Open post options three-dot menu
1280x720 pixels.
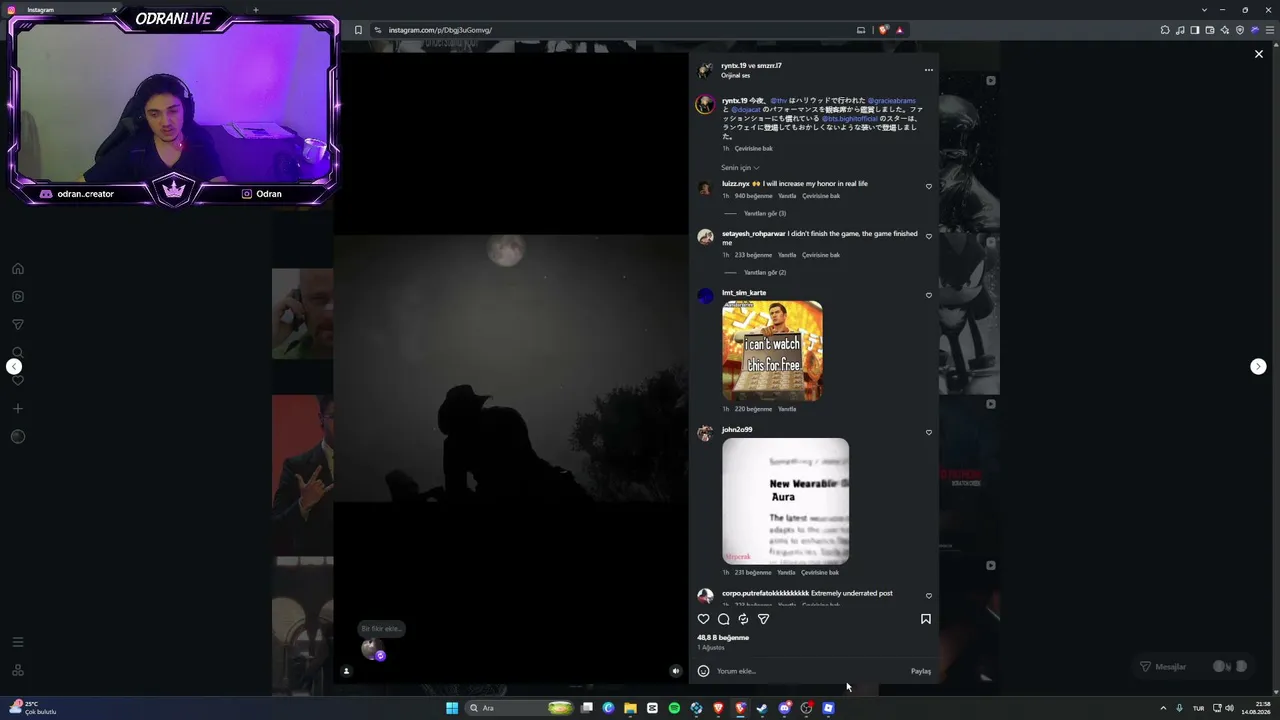click(928, 70)
